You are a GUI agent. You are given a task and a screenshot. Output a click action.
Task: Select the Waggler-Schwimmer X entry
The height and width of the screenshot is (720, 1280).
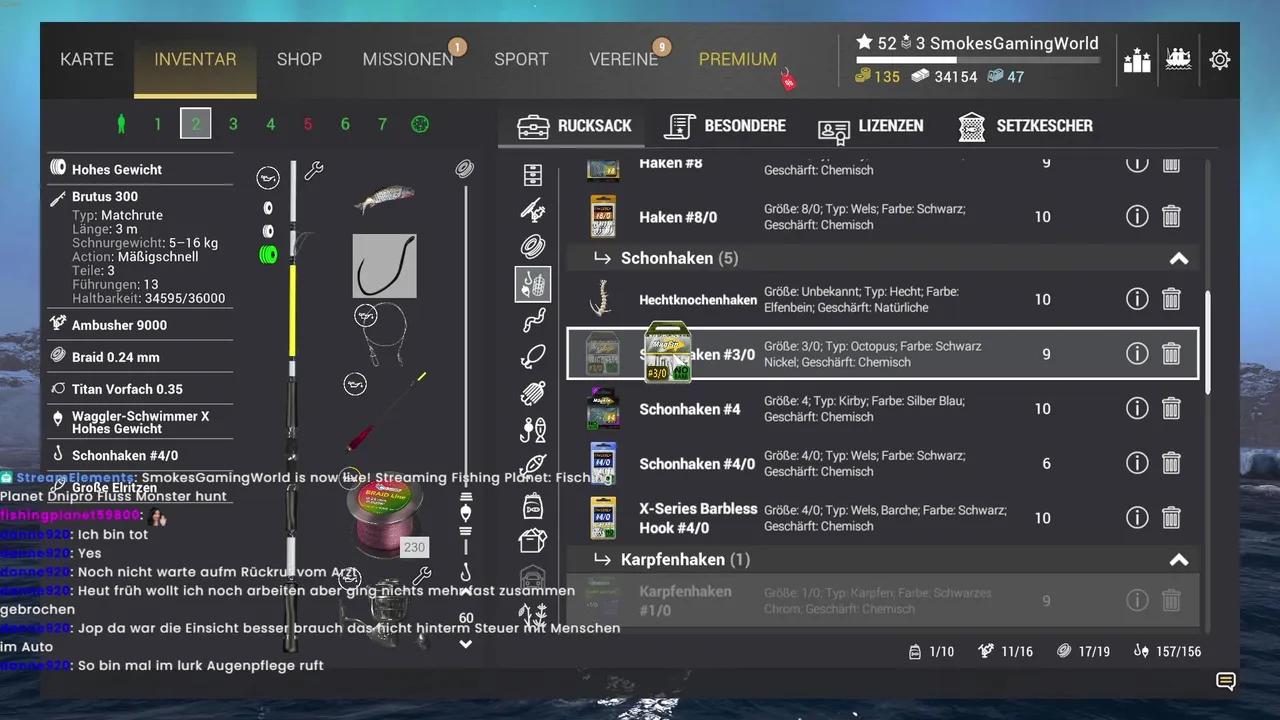click(141, 422)
